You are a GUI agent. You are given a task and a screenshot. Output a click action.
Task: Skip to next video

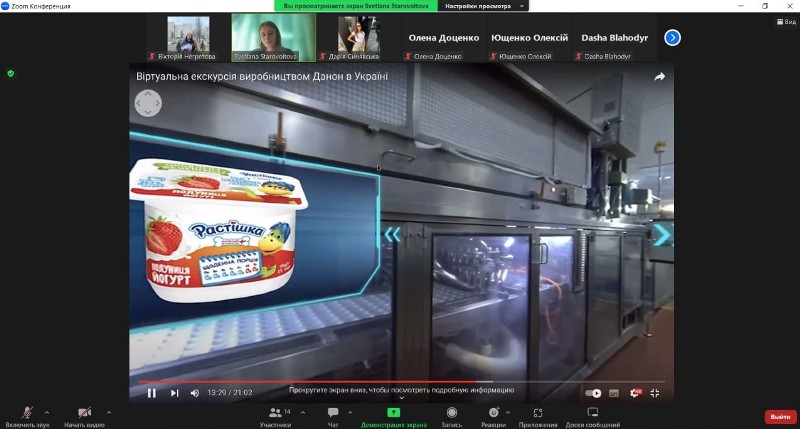(x=174, y=393)
